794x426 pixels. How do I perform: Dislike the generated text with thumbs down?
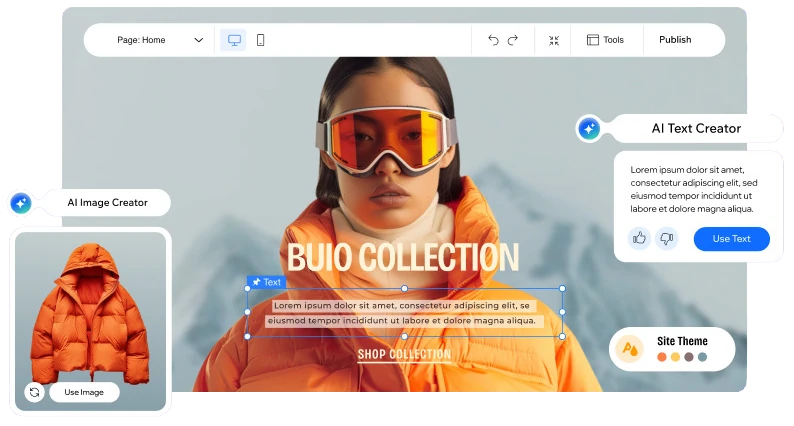(x=666, y=238)
